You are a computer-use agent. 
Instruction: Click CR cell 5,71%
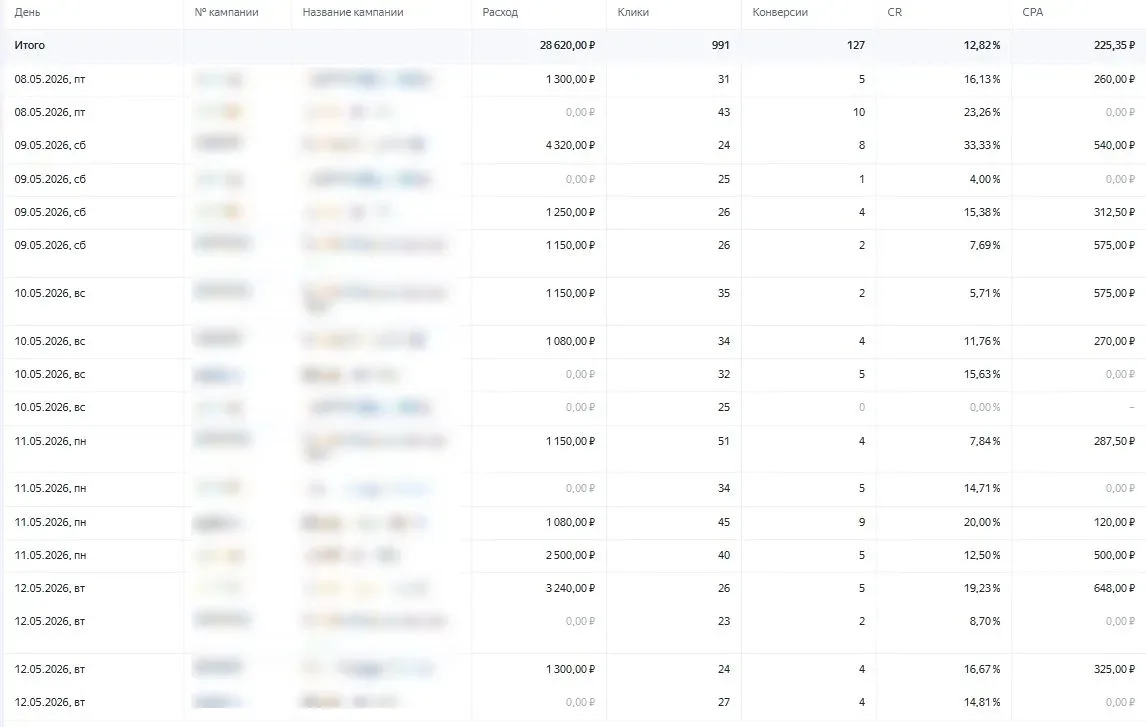click(984, 293)
